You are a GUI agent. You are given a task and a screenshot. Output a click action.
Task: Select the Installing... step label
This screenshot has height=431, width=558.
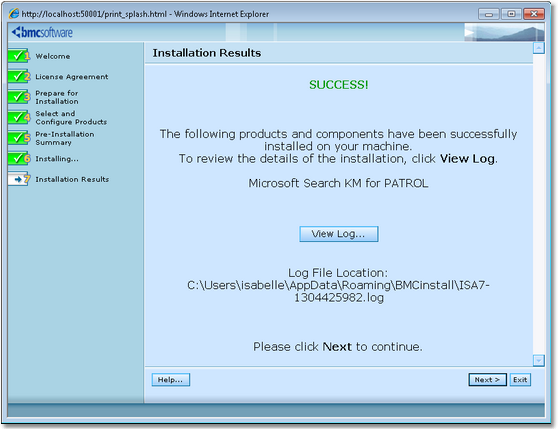pyautogui.click(x=57, y=159)
